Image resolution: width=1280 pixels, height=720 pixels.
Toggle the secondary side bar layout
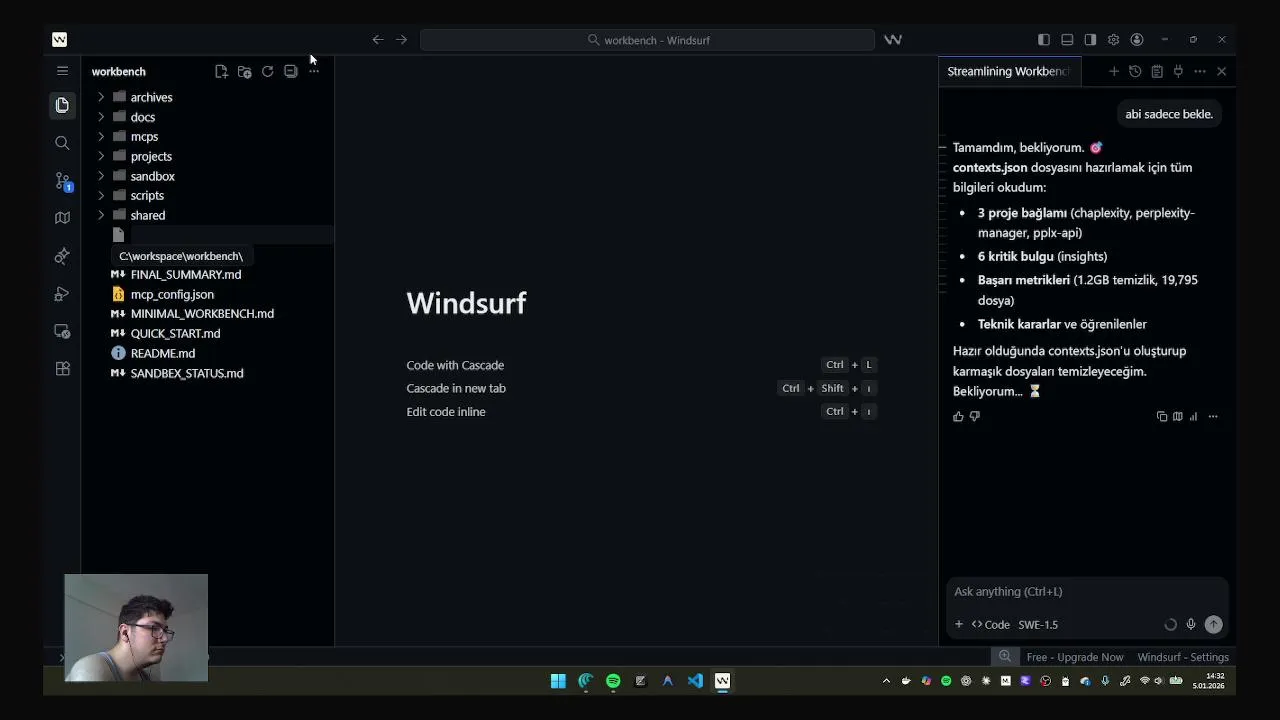1090,40
